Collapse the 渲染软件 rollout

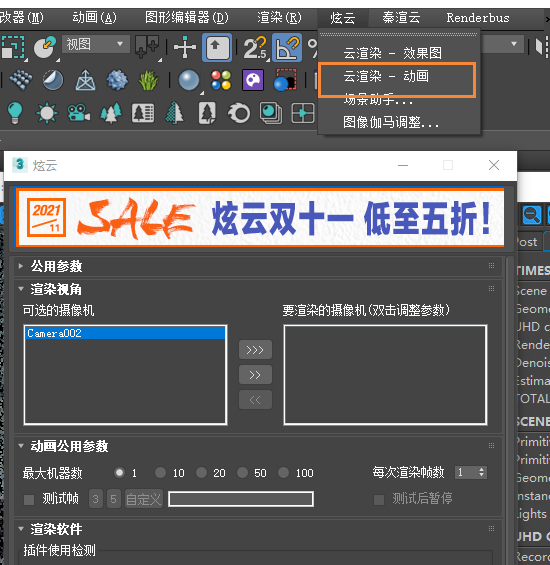pos(21,529)
